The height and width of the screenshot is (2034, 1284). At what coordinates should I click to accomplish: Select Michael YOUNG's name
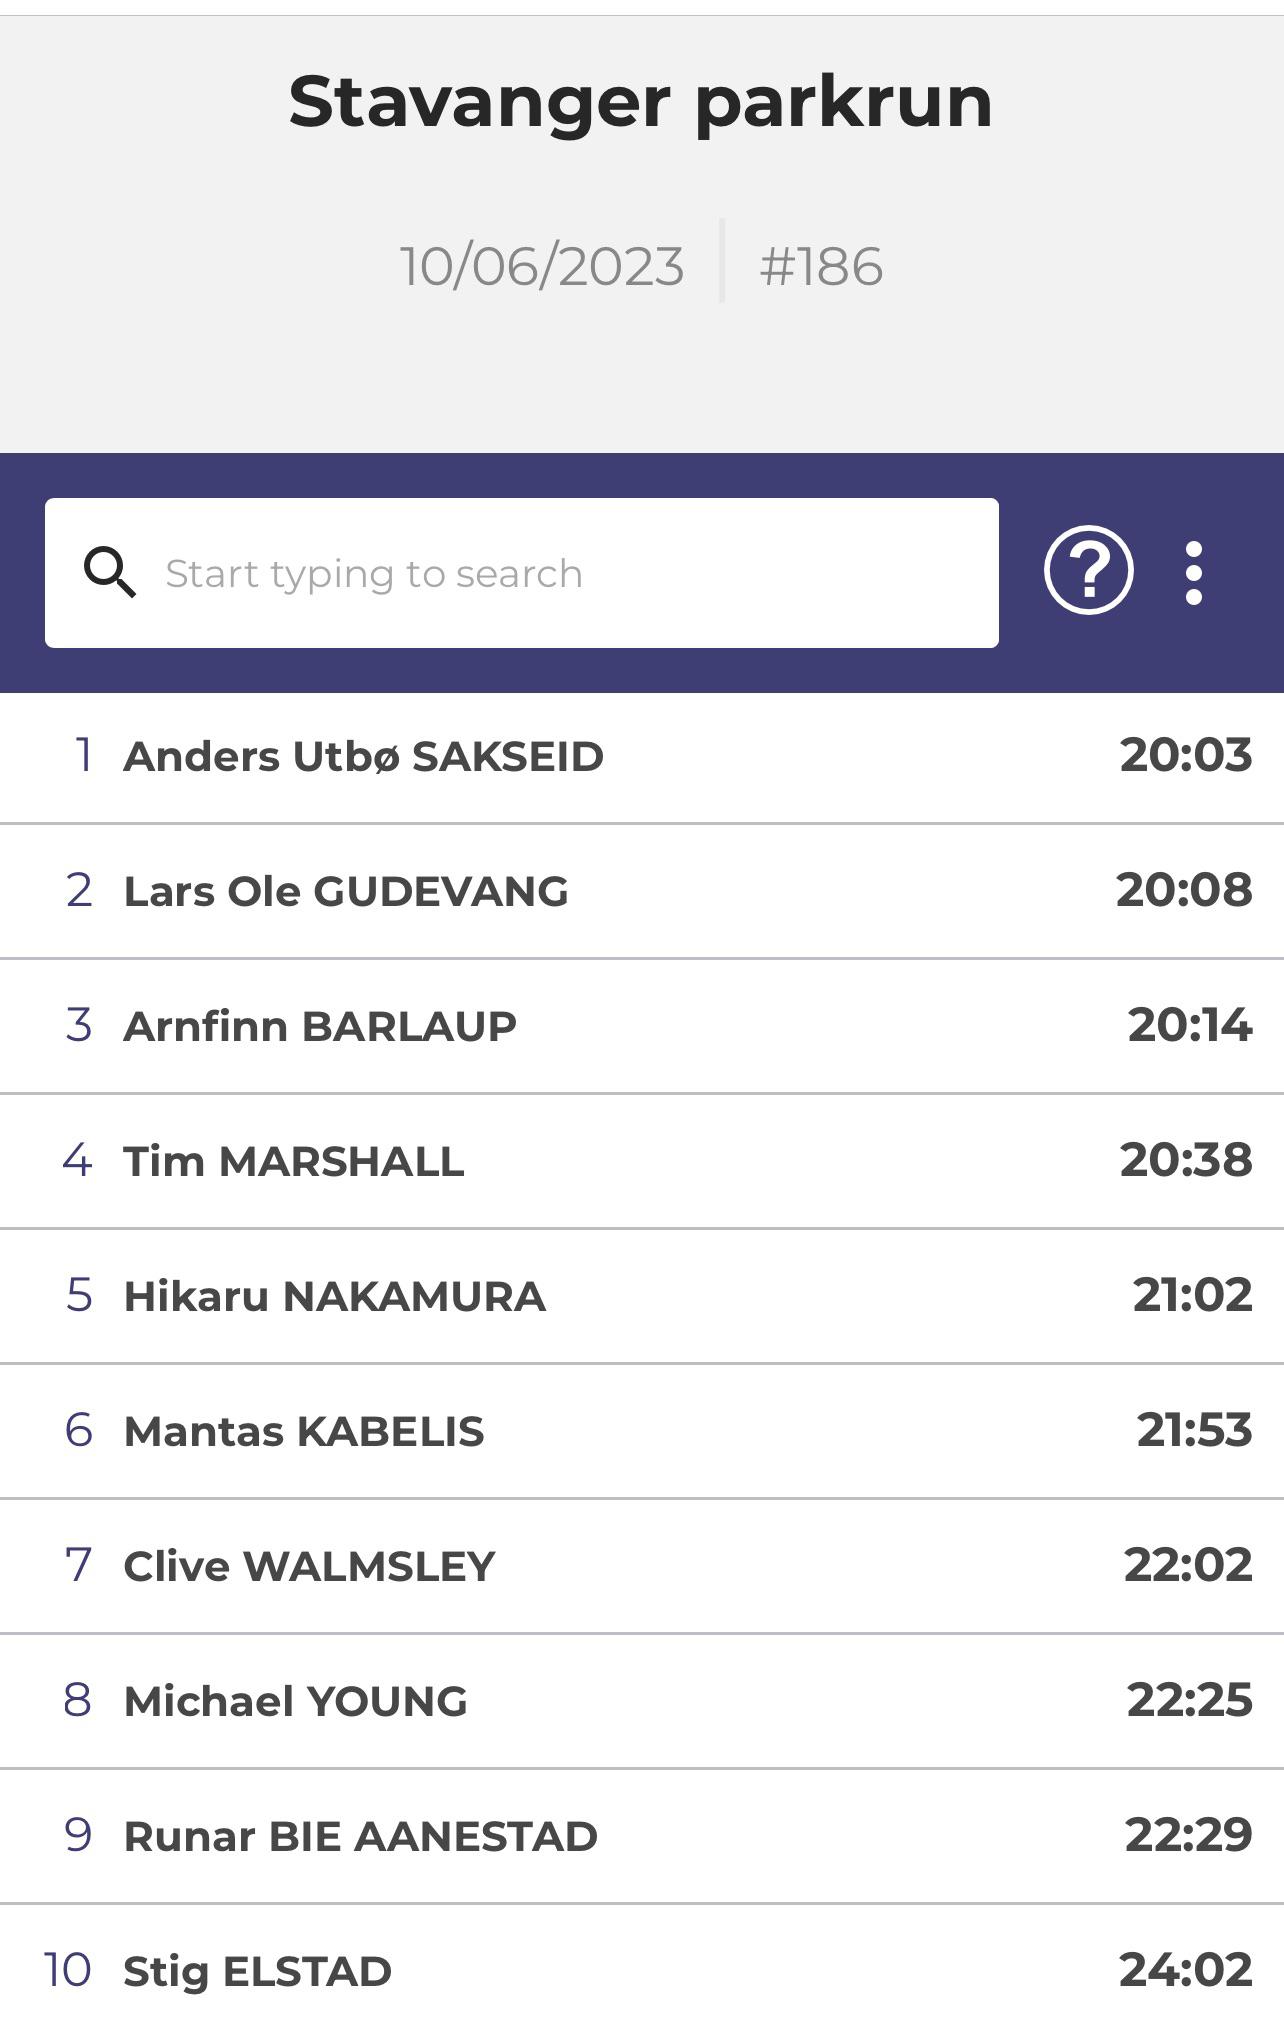pyautogui.click(x=295, y=1702)
